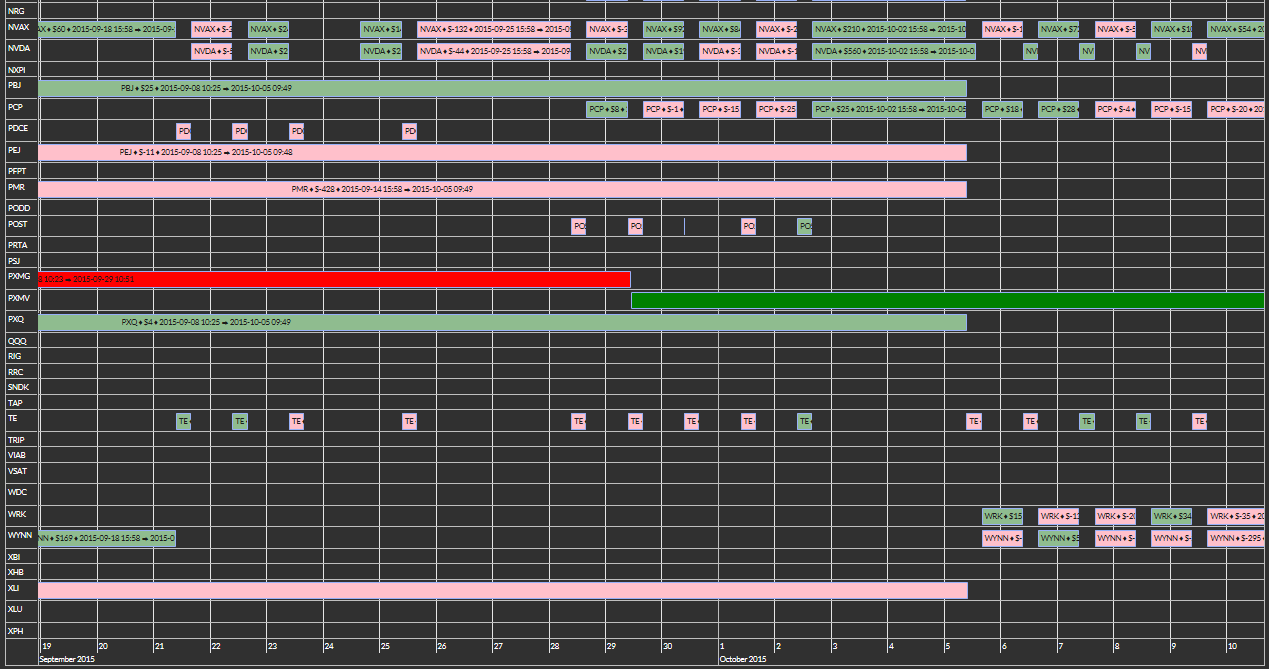Click the WDC row label
This screenshot has height=669, width=1269.
(17, 492)
